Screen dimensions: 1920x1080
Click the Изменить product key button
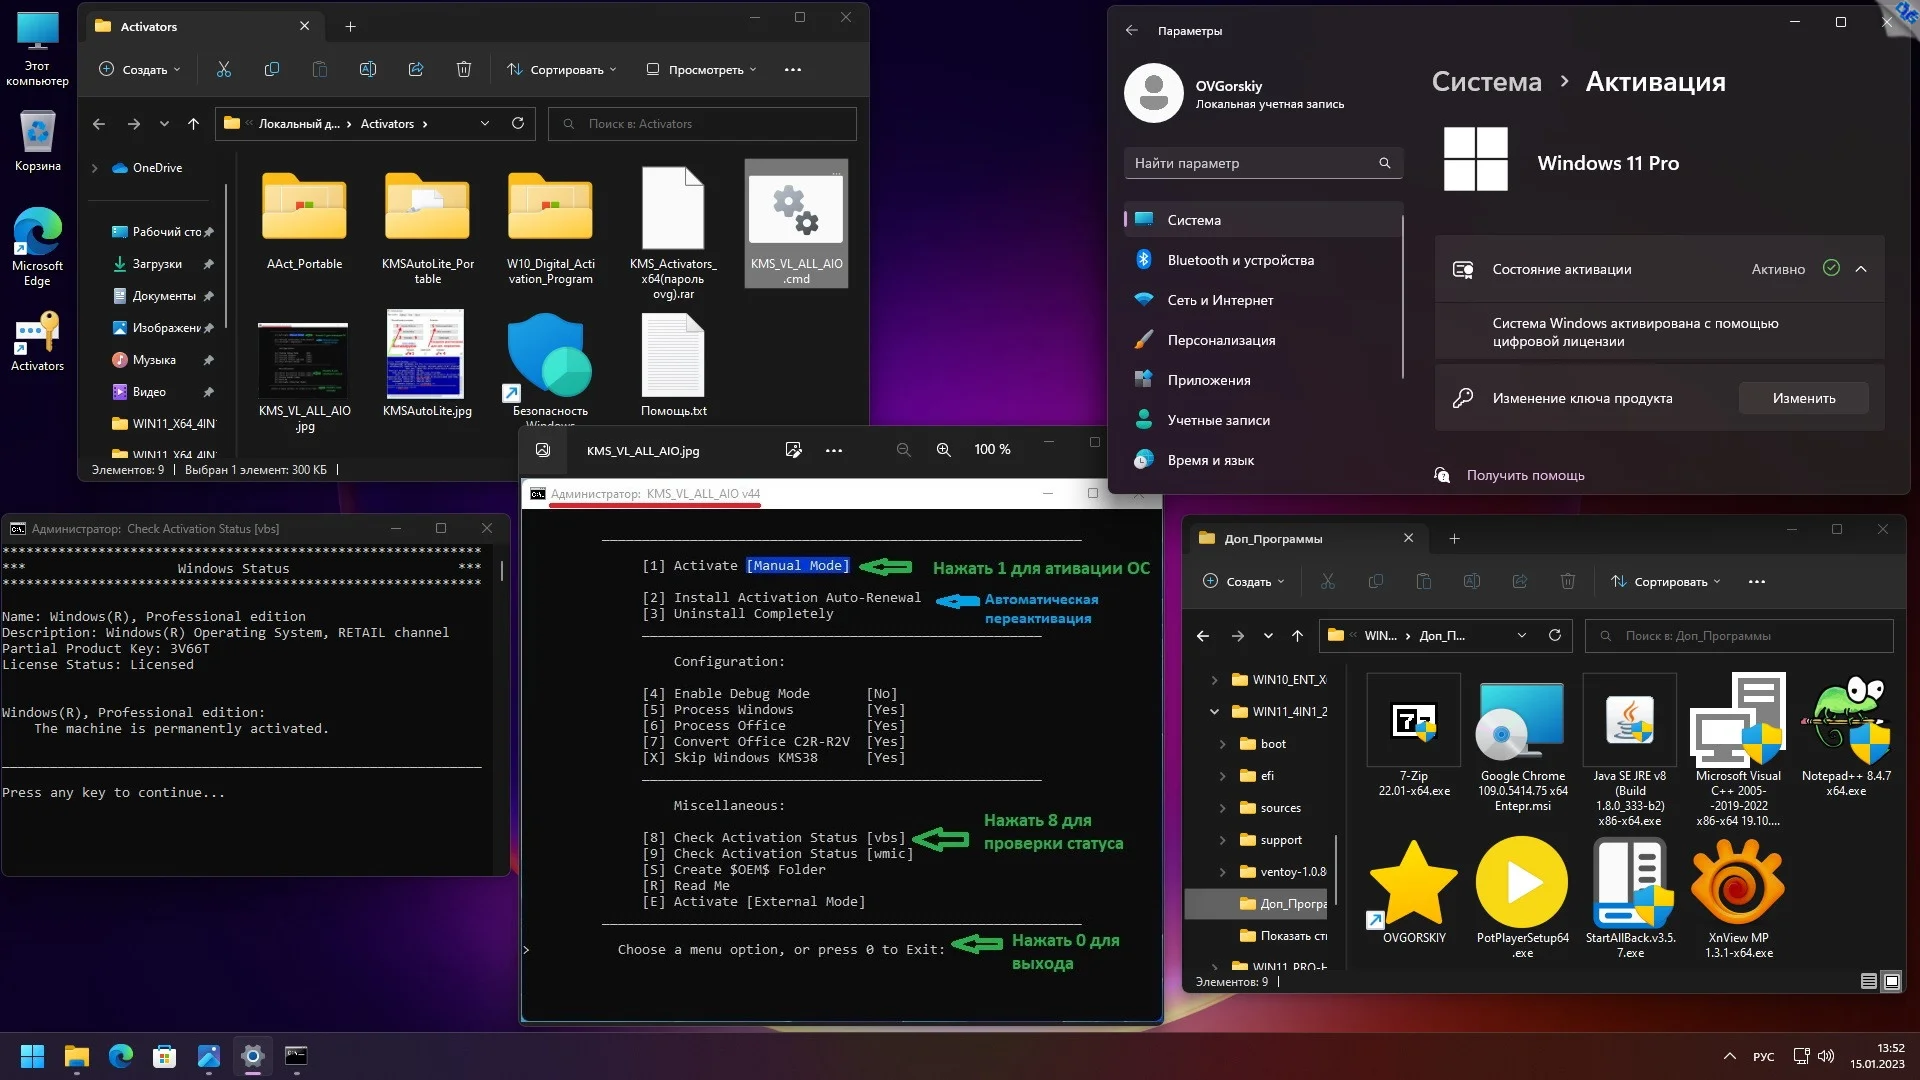pos(1803,398)
